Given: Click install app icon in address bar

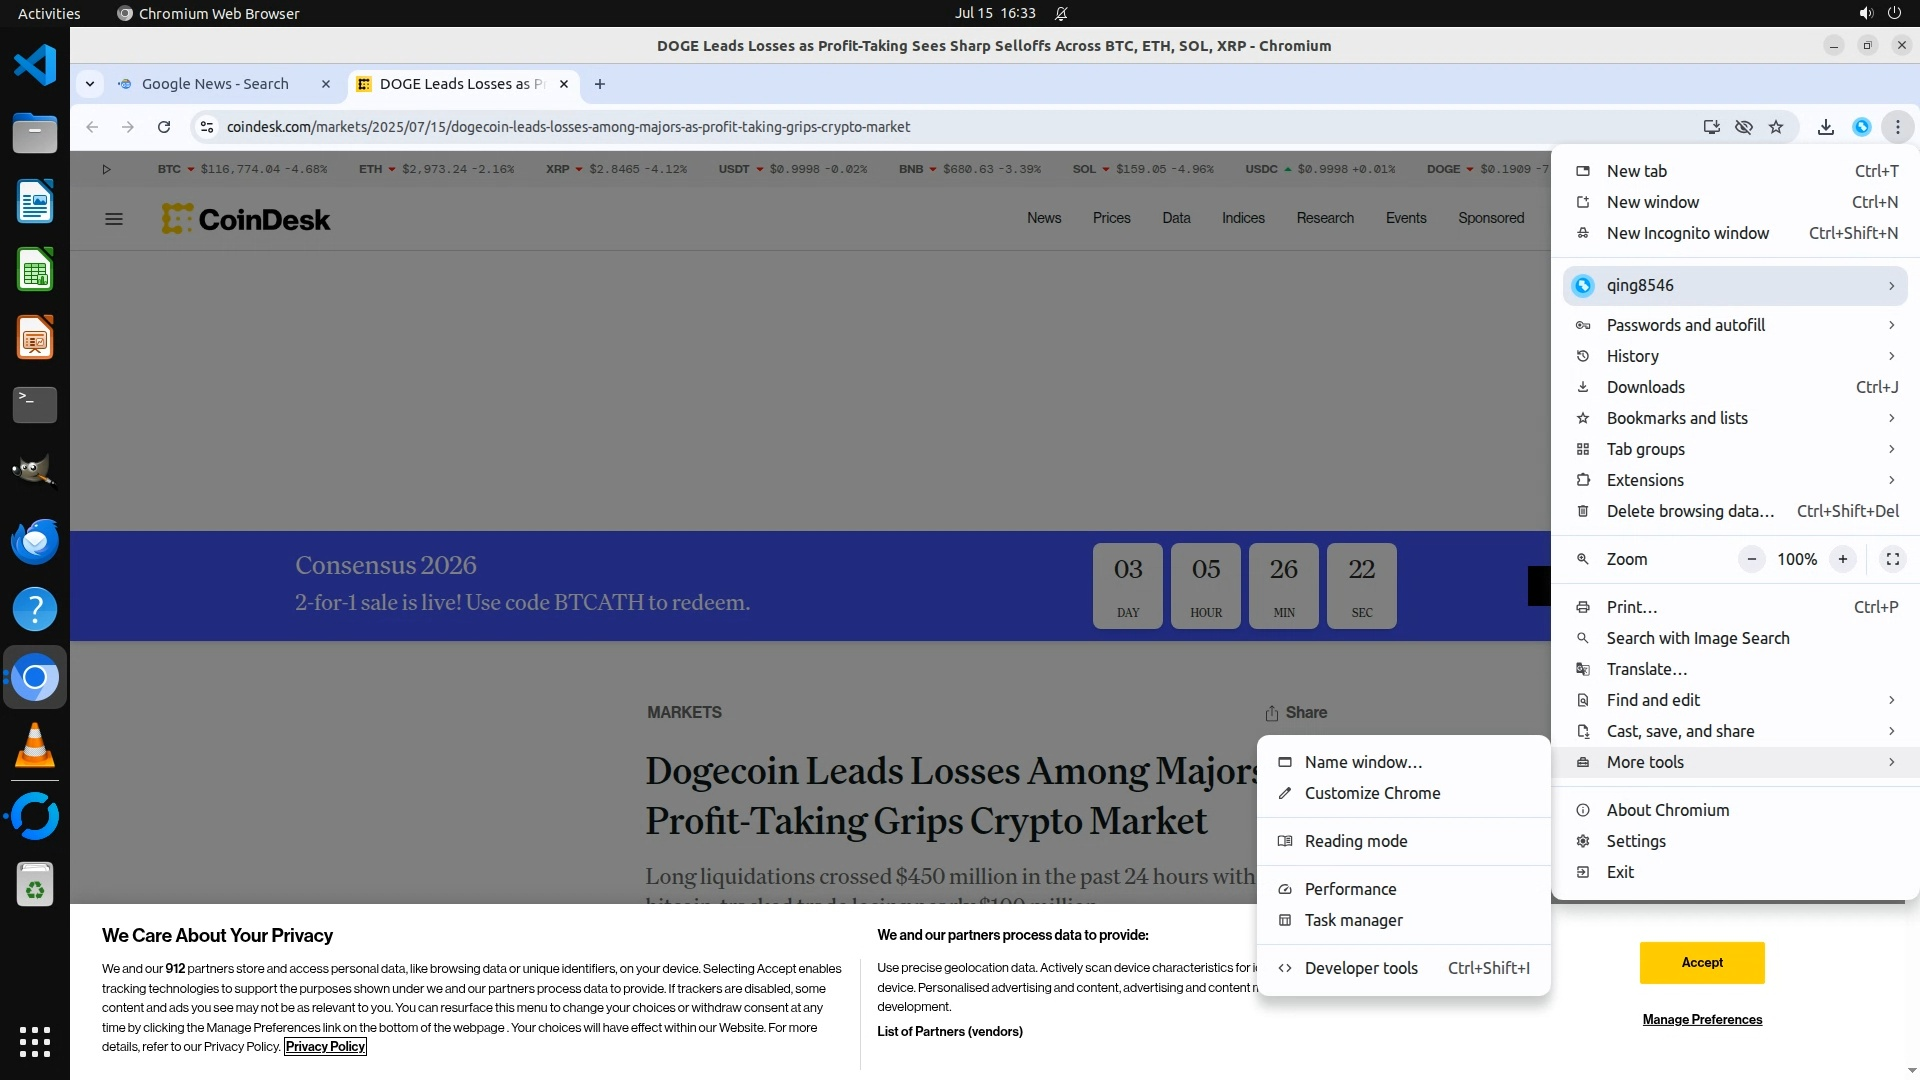Looking at the screenshot, I should pos(1712,127).
